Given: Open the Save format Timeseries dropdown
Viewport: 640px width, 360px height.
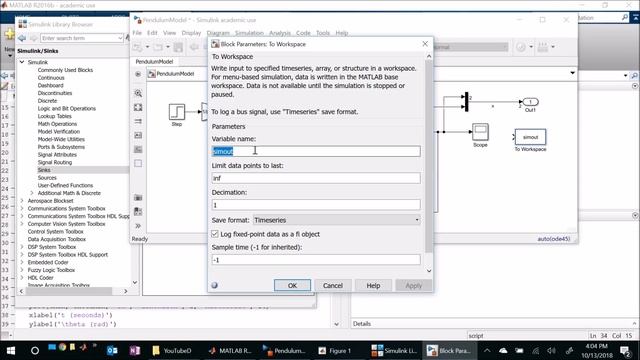Looking at the screenshot, I should (x=337, y=220).
